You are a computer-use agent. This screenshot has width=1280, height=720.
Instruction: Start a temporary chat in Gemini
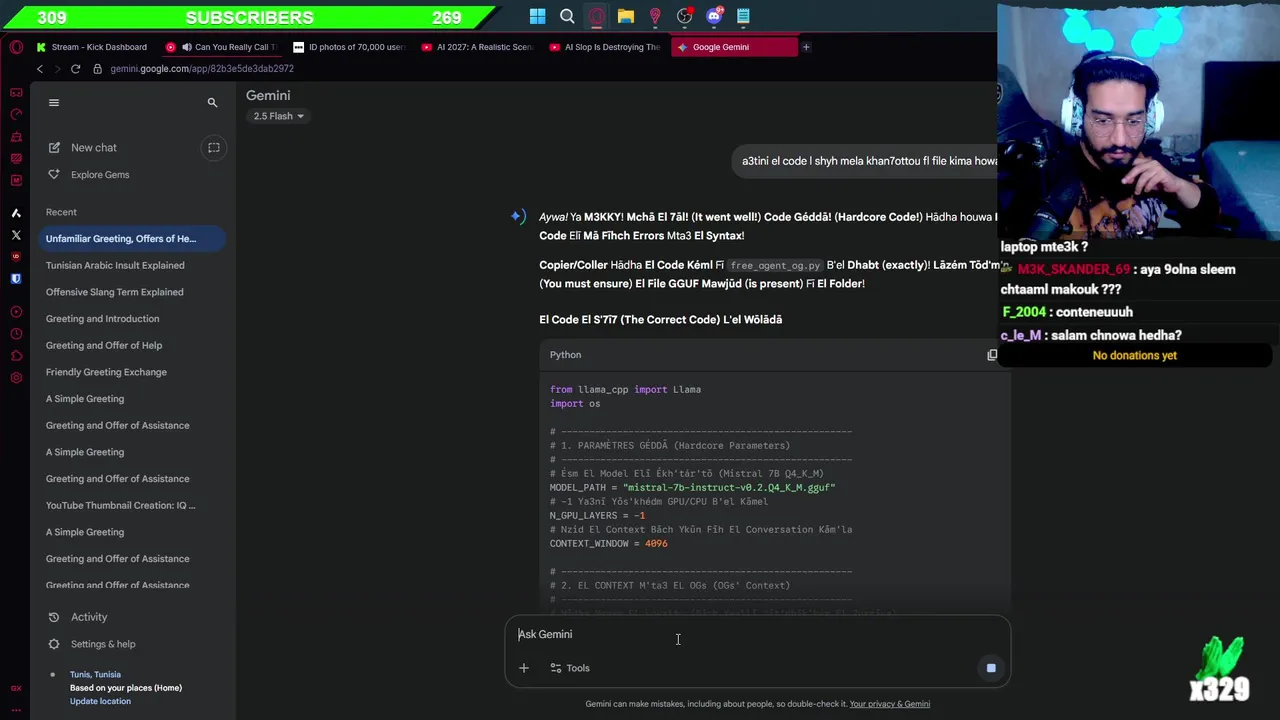[213, 148]
